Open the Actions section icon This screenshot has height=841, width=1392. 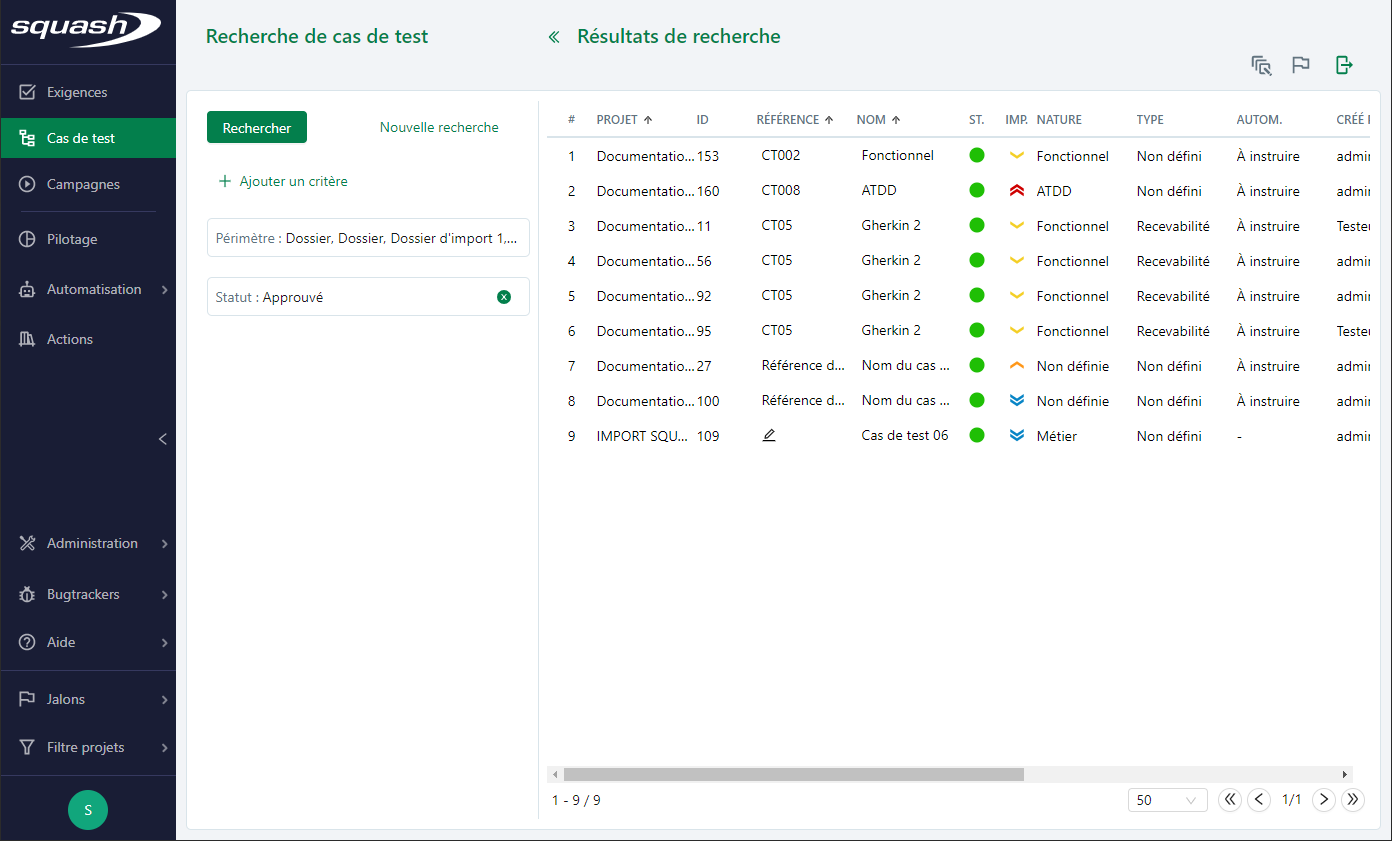pyautogui.click(x=25, y=338)
